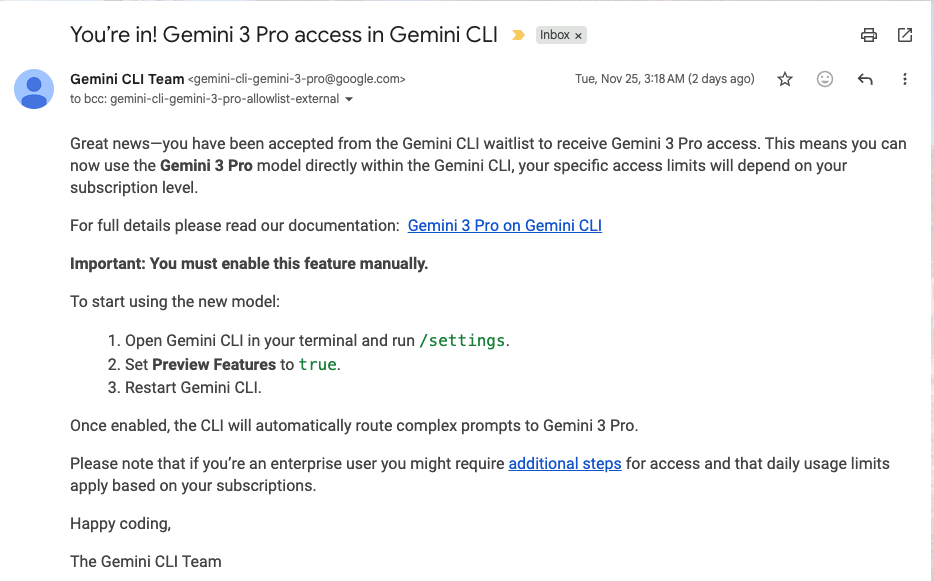Click the Tue, Nov 25 timestamp
Image resolution: width=934 pixels, height=581 pixels.
tap(664, 79)
